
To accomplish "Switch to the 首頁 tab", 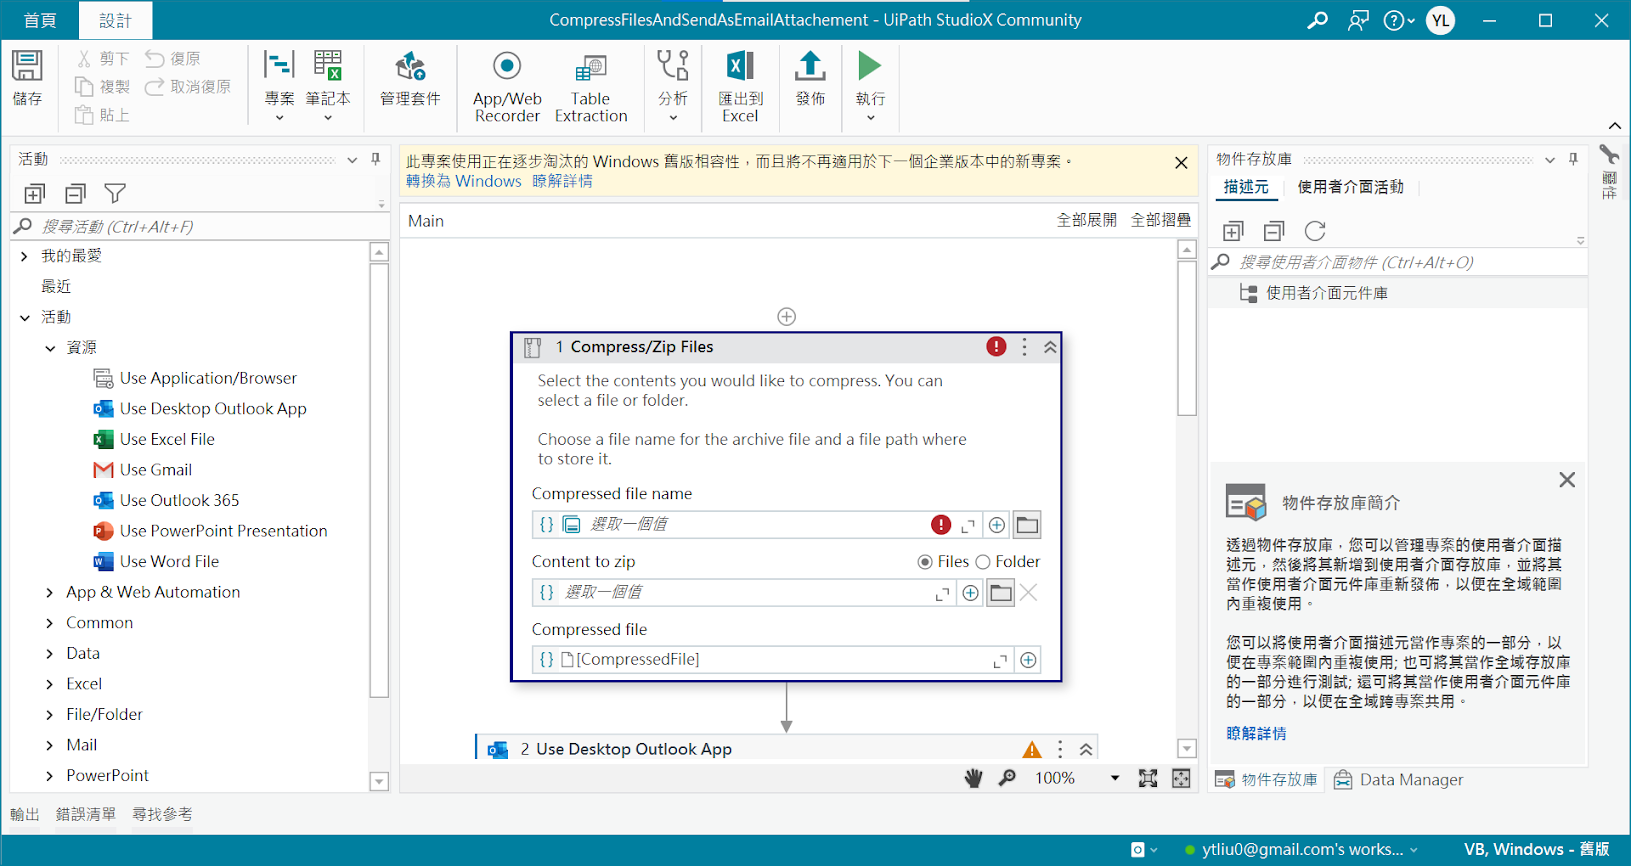I will 40,20.
